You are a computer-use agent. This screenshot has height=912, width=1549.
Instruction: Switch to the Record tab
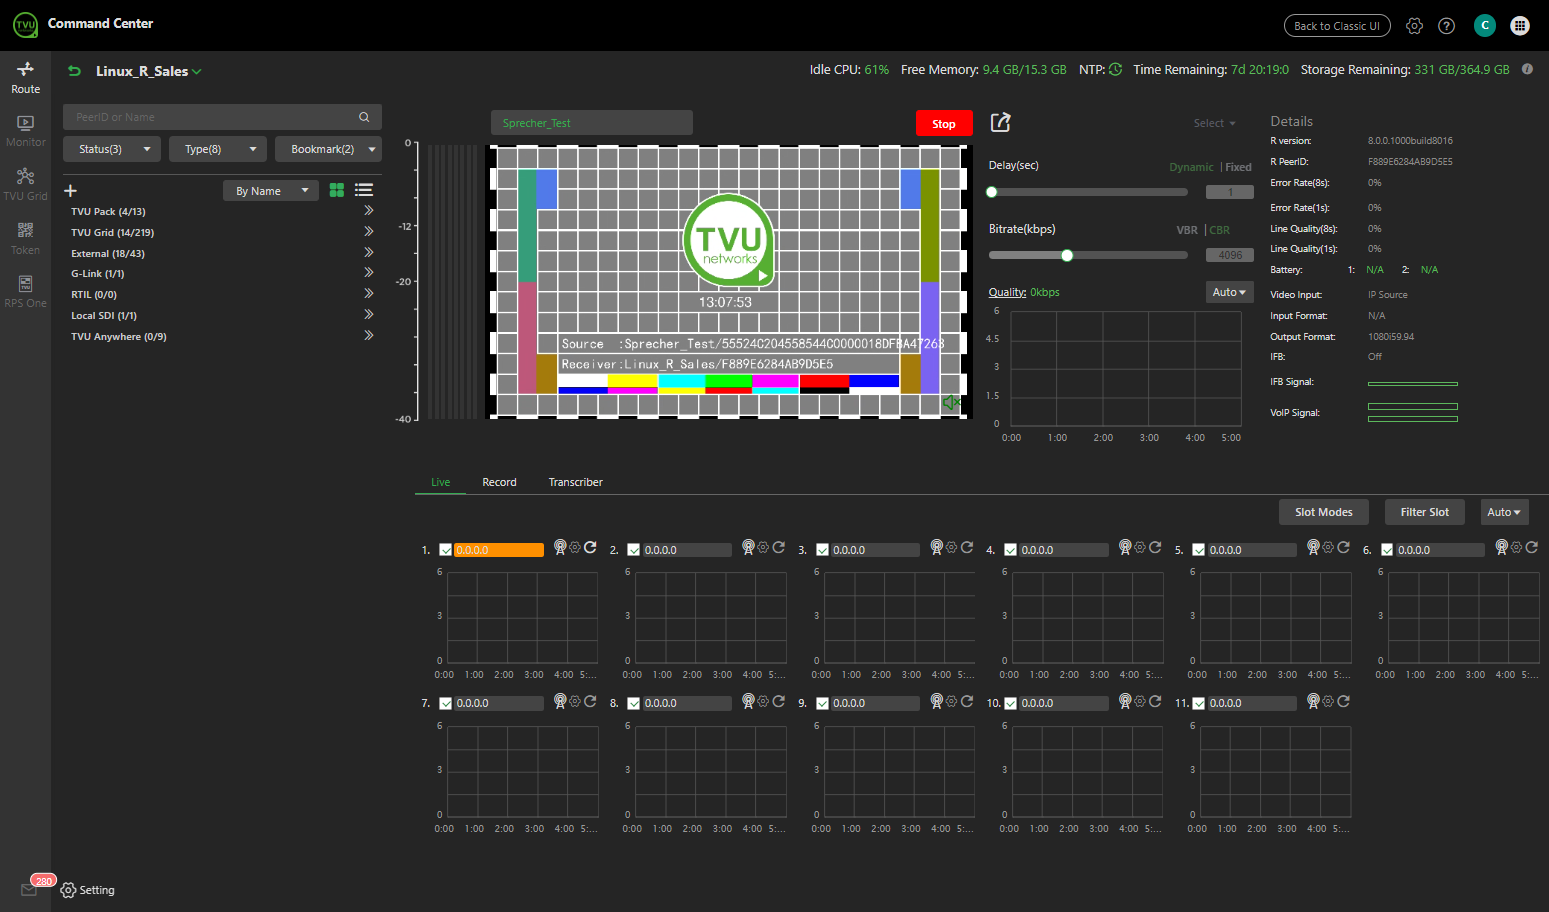coord(499,482)
